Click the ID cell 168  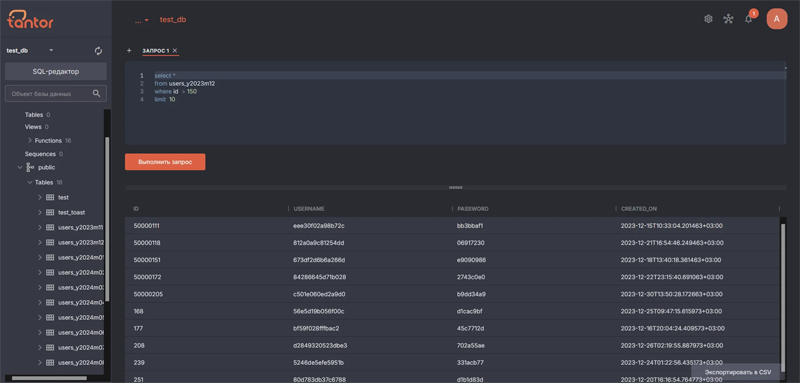pos(138,311)
